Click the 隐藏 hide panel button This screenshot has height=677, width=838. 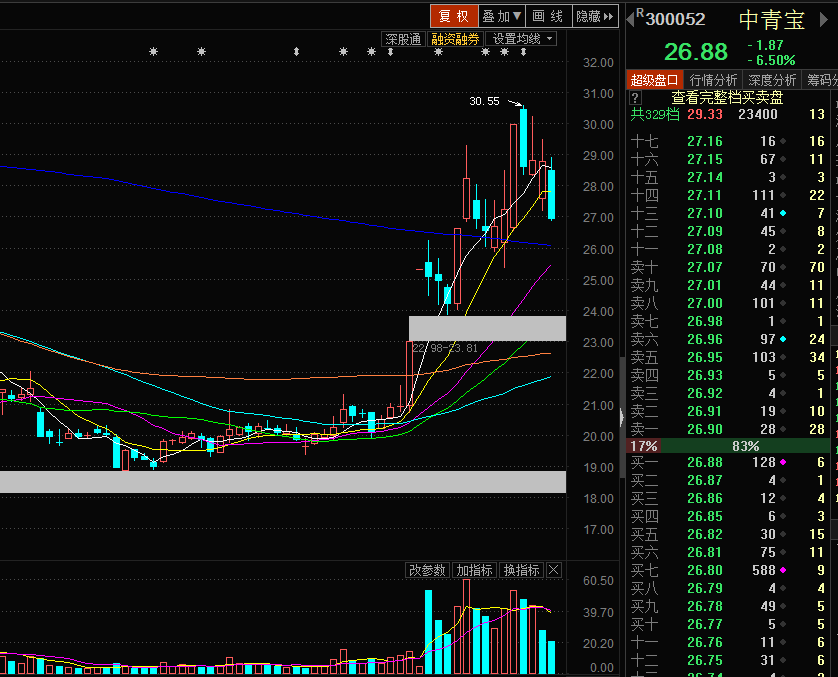coord(595,16)
